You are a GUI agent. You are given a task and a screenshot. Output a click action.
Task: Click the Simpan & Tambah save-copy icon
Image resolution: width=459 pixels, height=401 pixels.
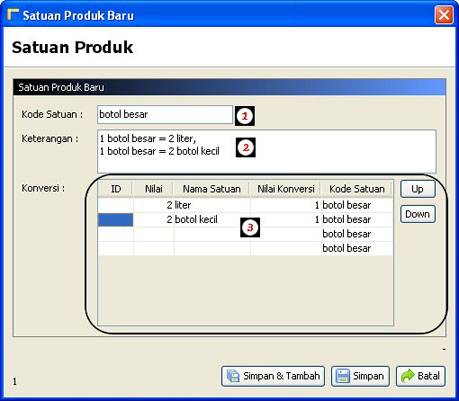click(x=233, y=376)
